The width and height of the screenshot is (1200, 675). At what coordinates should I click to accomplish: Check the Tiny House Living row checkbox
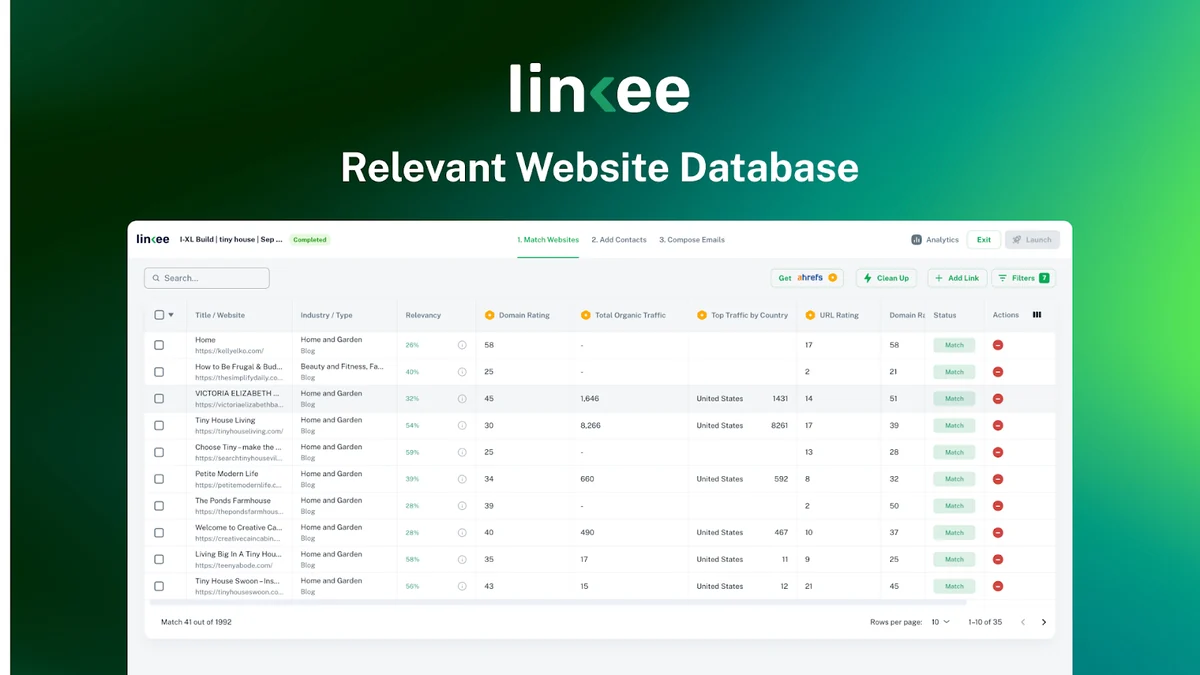pyautogui.click(x=158, y=424)
